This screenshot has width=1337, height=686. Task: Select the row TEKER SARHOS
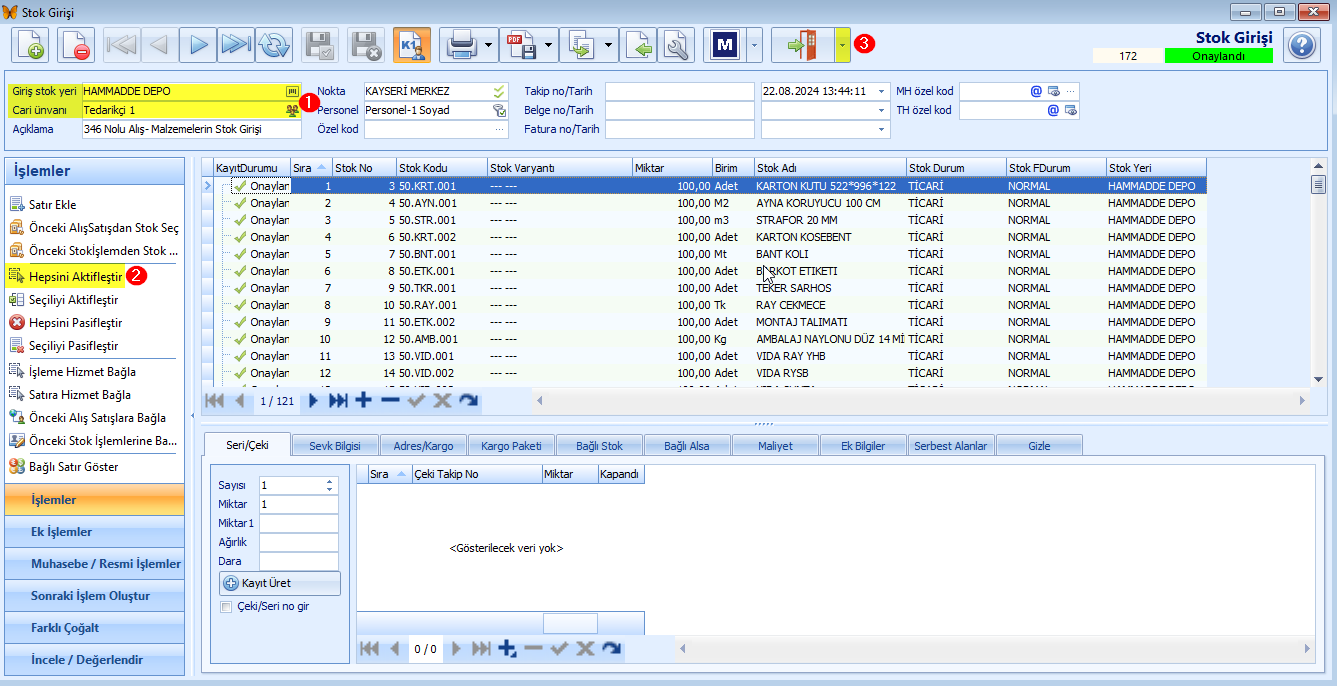coord(704,288)
